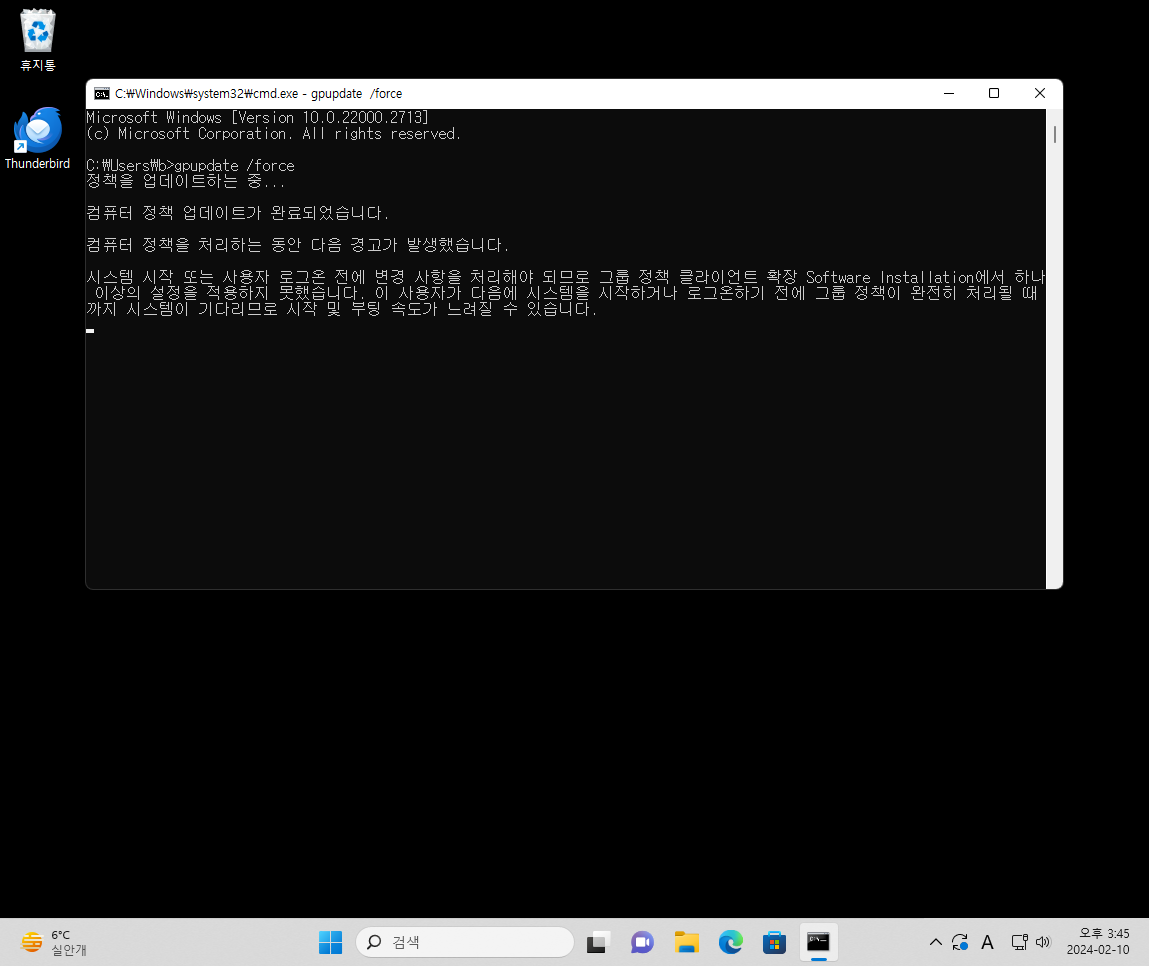Open Task View on the taskbar
Viewport: 1149px width, 966px height.
[598, 942]
